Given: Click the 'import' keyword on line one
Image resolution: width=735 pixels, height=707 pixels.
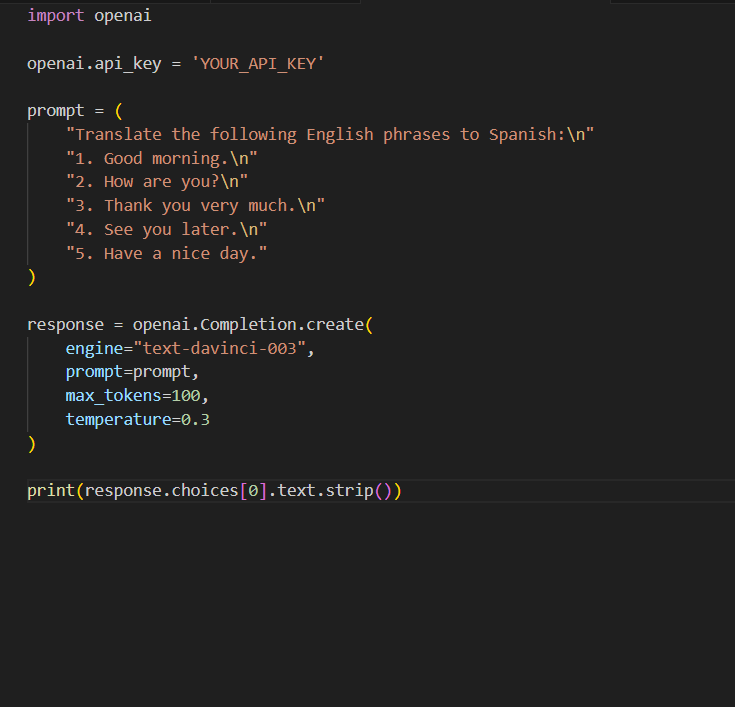Looking at the screenshot, I should [x=55, y=16].
